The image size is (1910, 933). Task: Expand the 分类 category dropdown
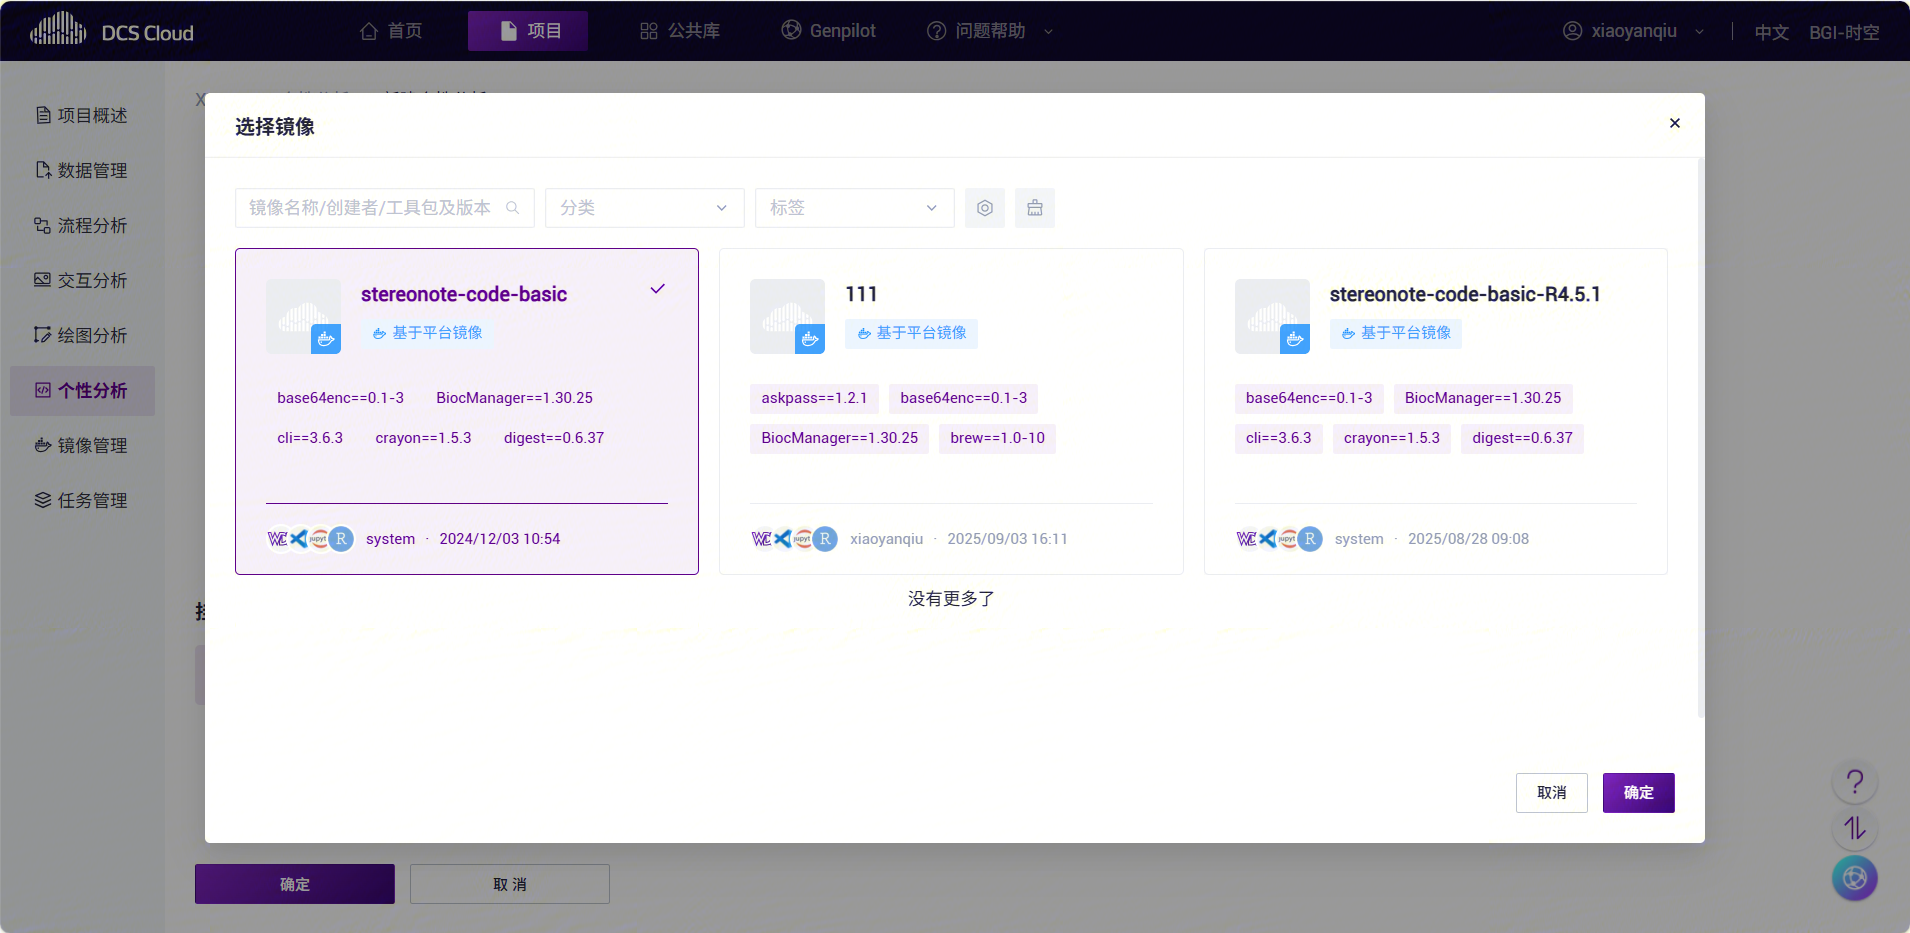[644, 208]
